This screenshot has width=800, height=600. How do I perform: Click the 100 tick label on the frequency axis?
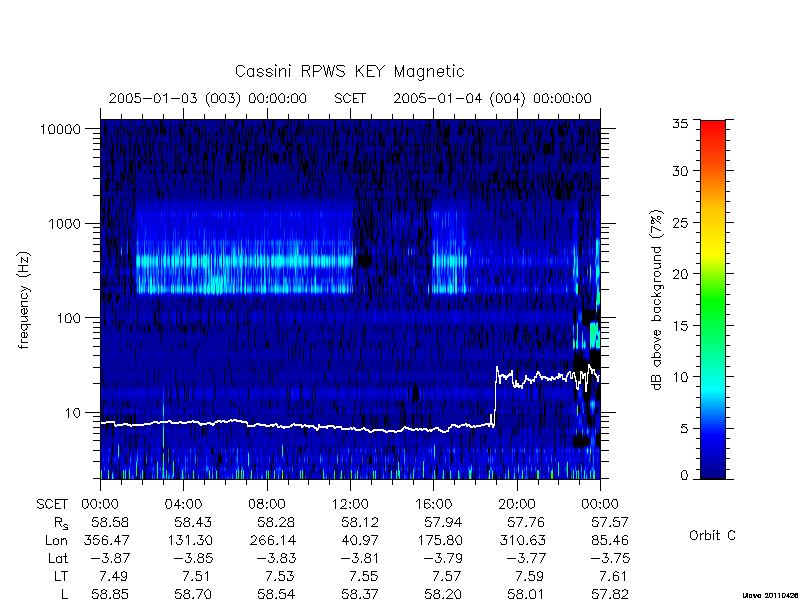tap(69, 318)
